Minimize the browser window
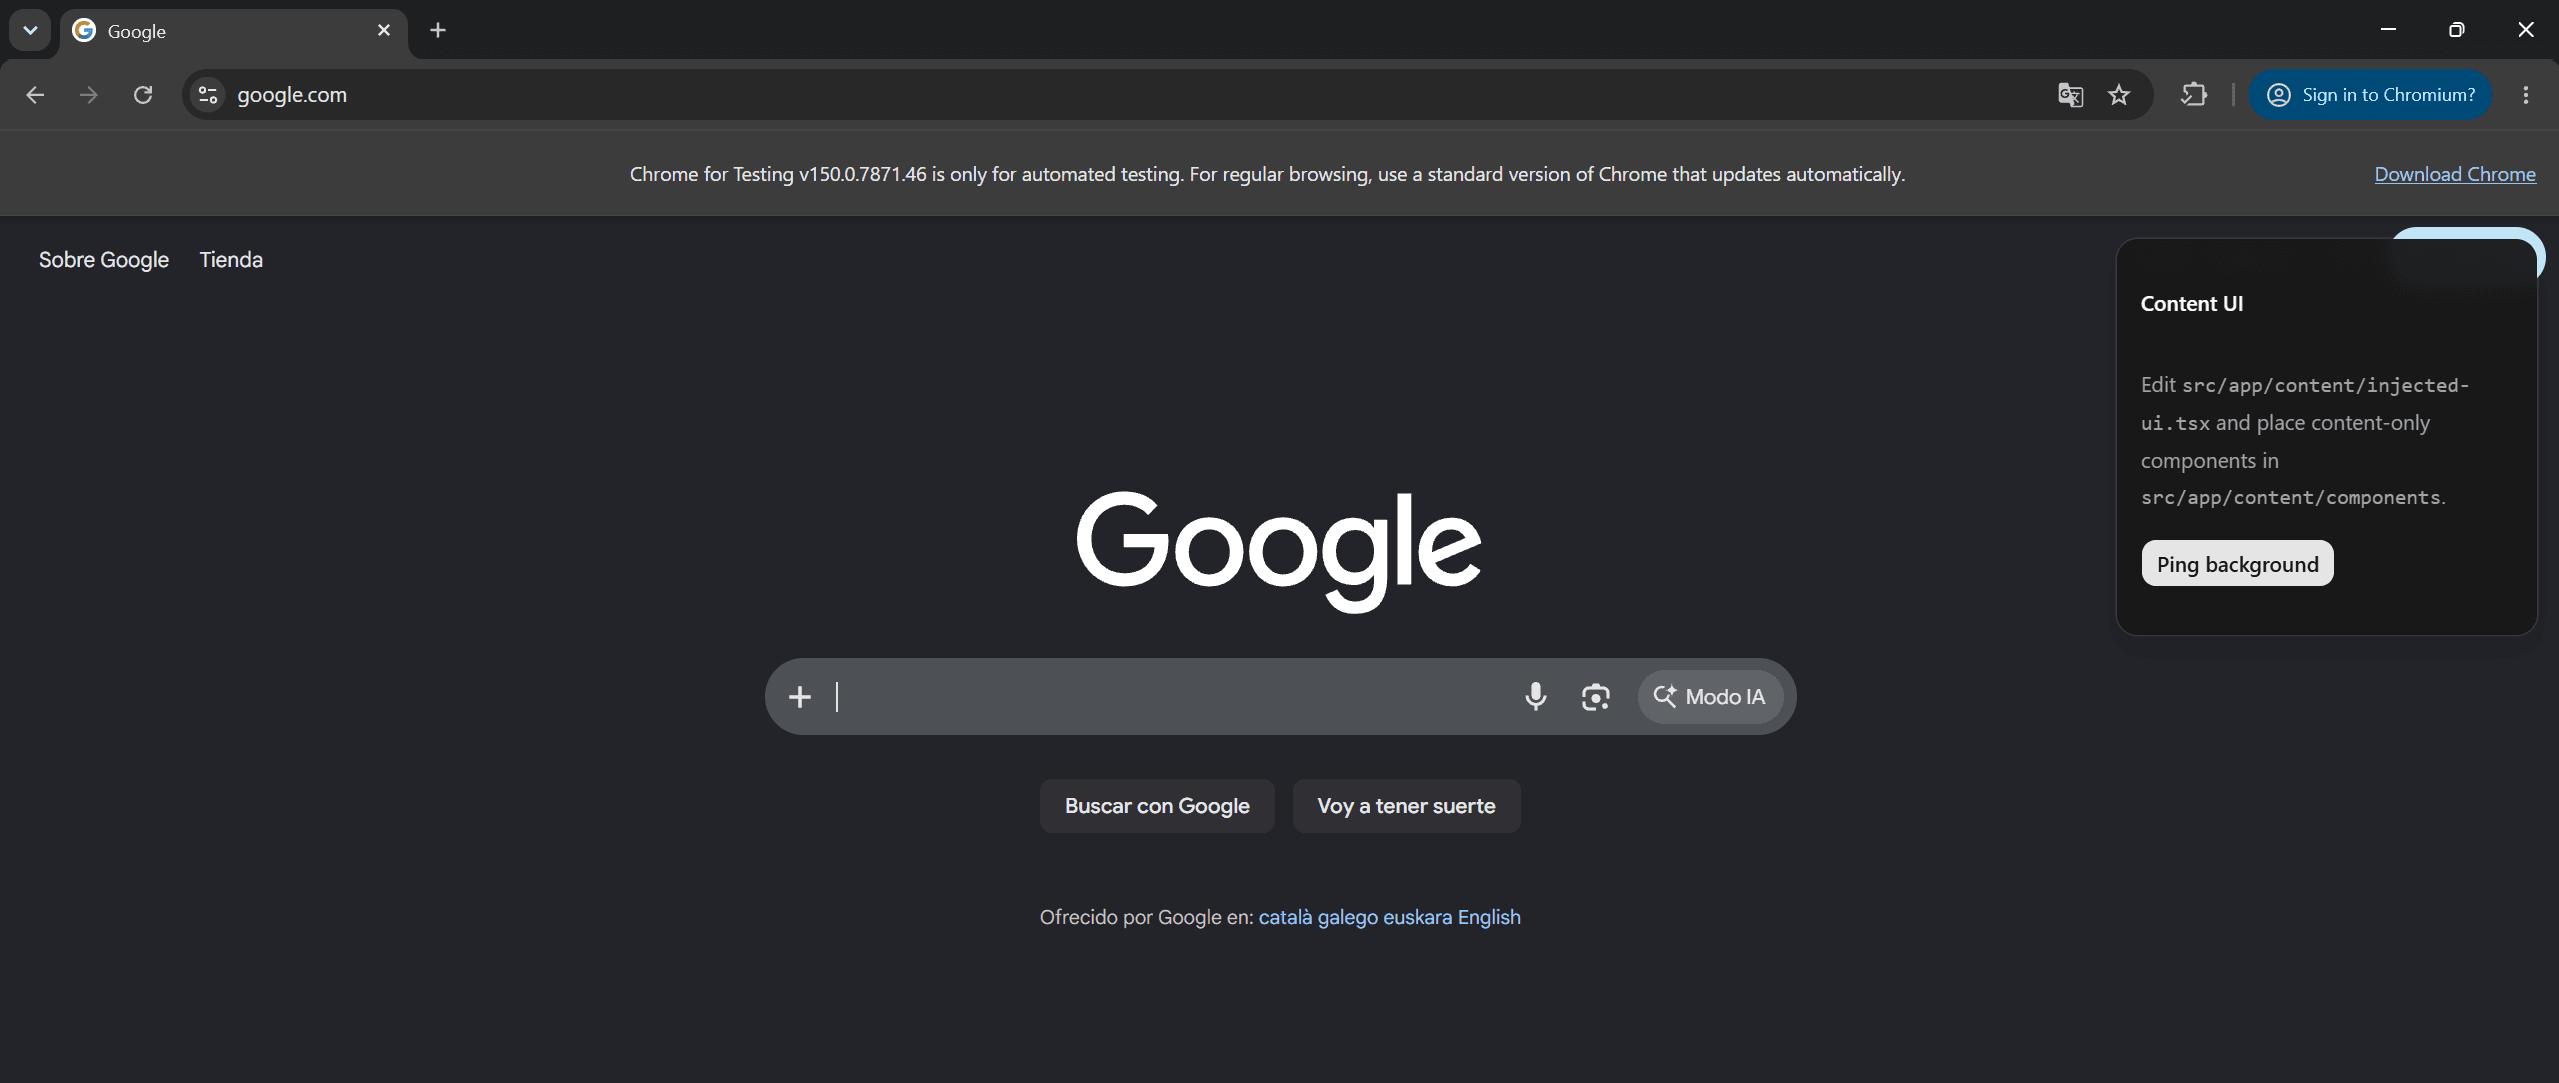The image size is (2559, 1083). 2388,30
